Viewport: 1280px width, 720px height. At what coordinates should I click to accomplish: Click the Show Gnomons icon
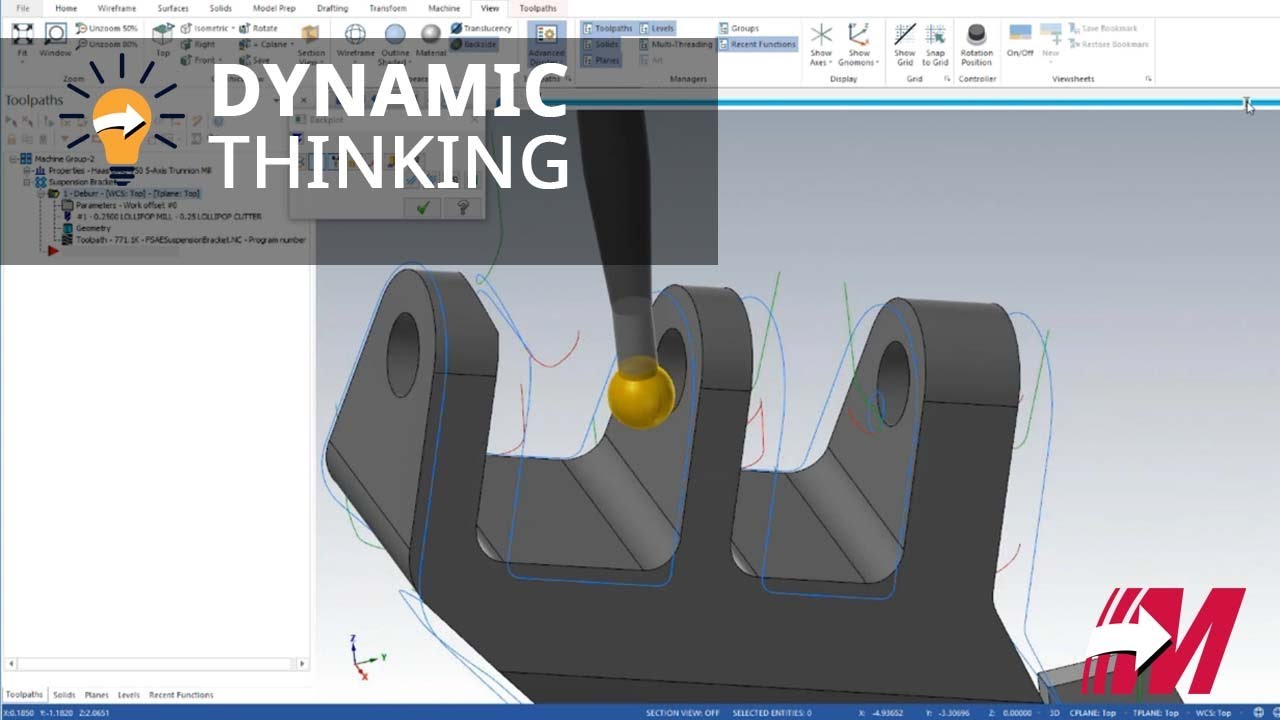(858, 34)
